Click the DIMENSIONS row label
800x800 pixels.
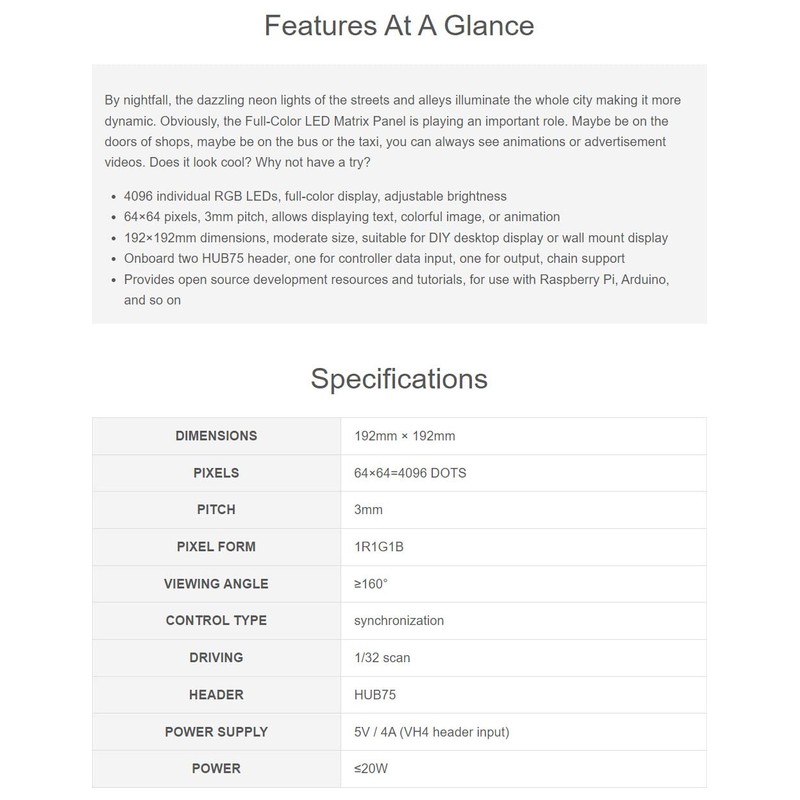pos(216,436)
